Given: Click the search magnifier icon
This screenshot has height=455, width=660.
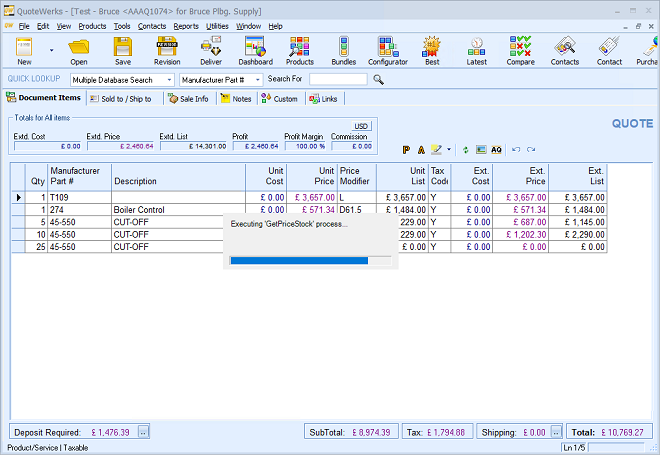Looking at the screenshot, I should coord(379,79).
